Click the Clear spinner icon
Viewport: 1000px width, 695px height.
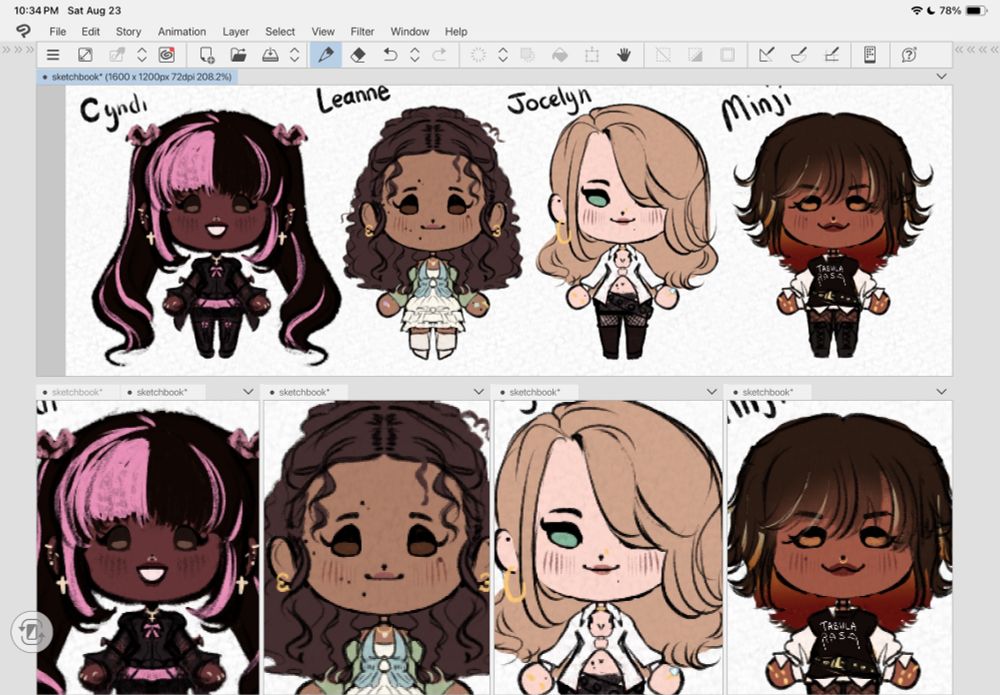[x=478, y=55]
